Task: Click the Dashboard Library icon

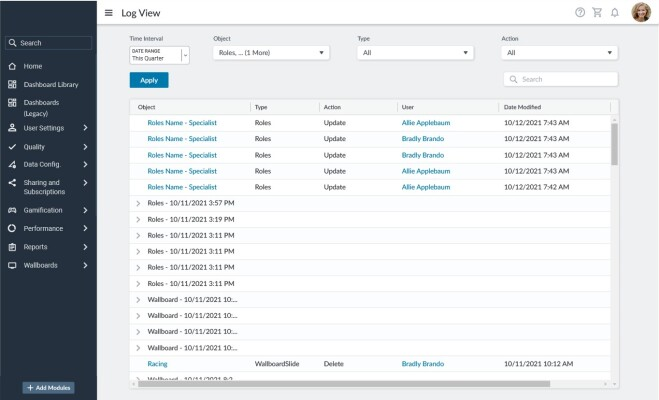Action: [12, 85]
